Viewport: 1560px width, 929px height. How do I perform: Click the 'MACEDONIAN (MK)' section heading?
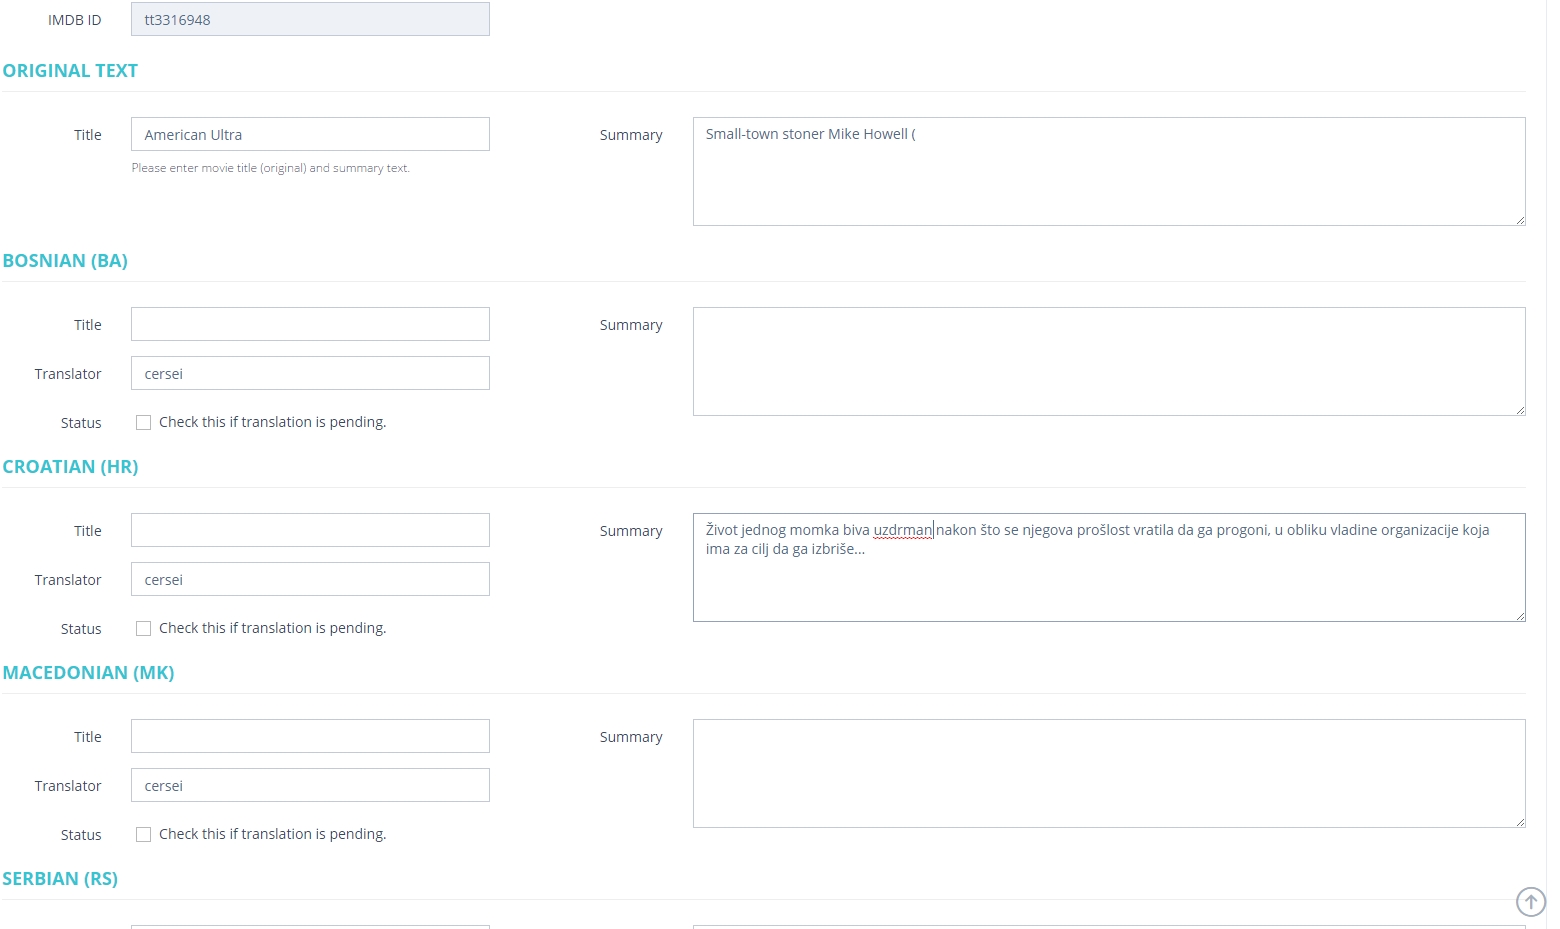88,673
